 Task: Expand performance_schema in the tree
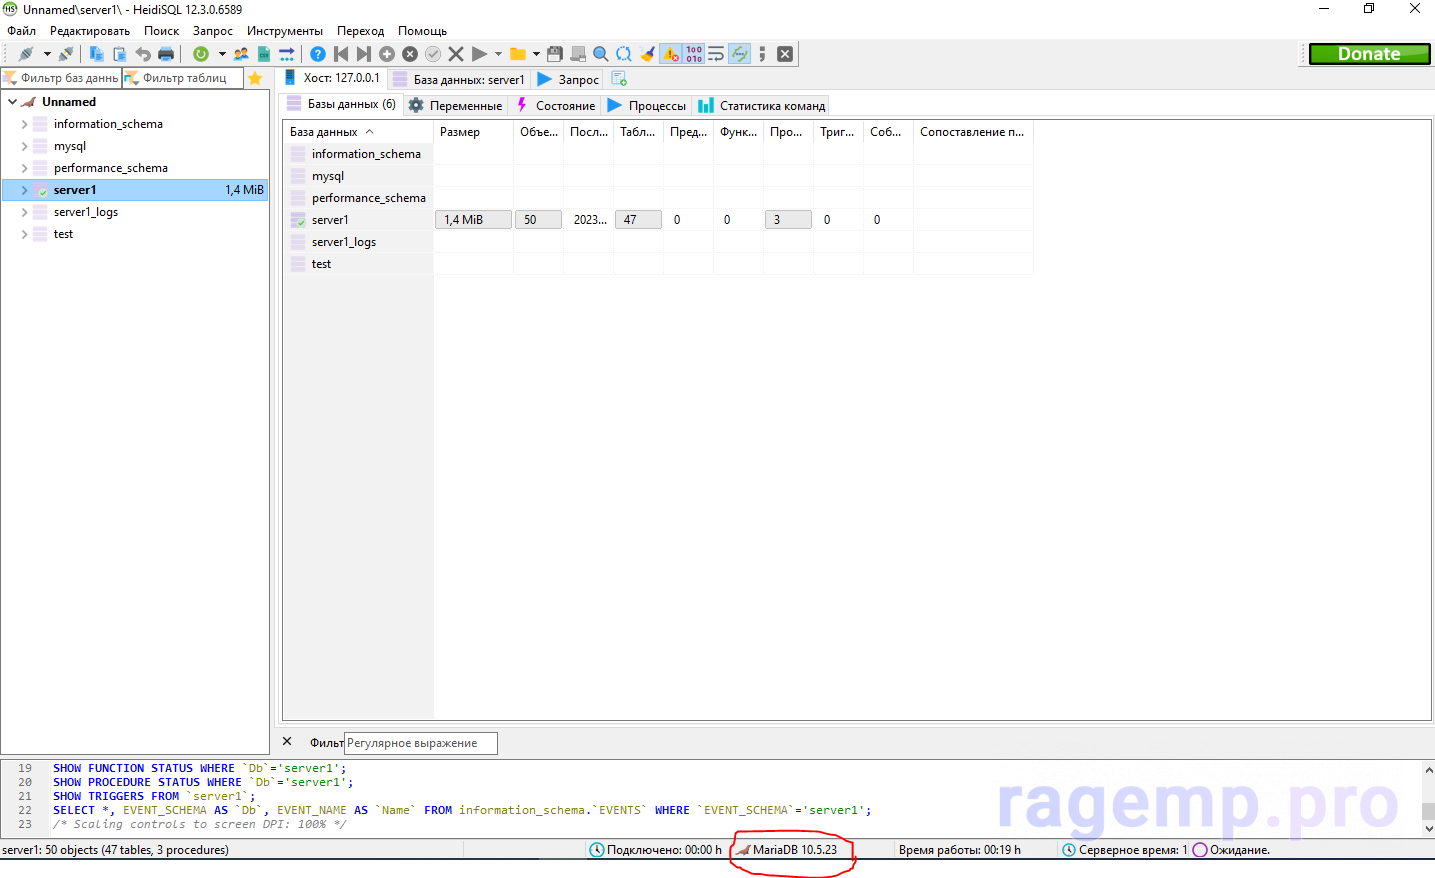point(24,168)
